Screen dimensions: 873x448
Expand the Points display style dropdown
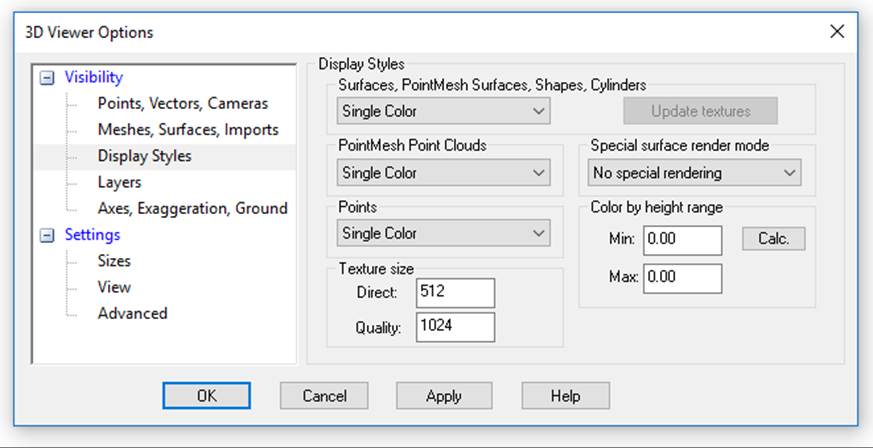[443, 233]
